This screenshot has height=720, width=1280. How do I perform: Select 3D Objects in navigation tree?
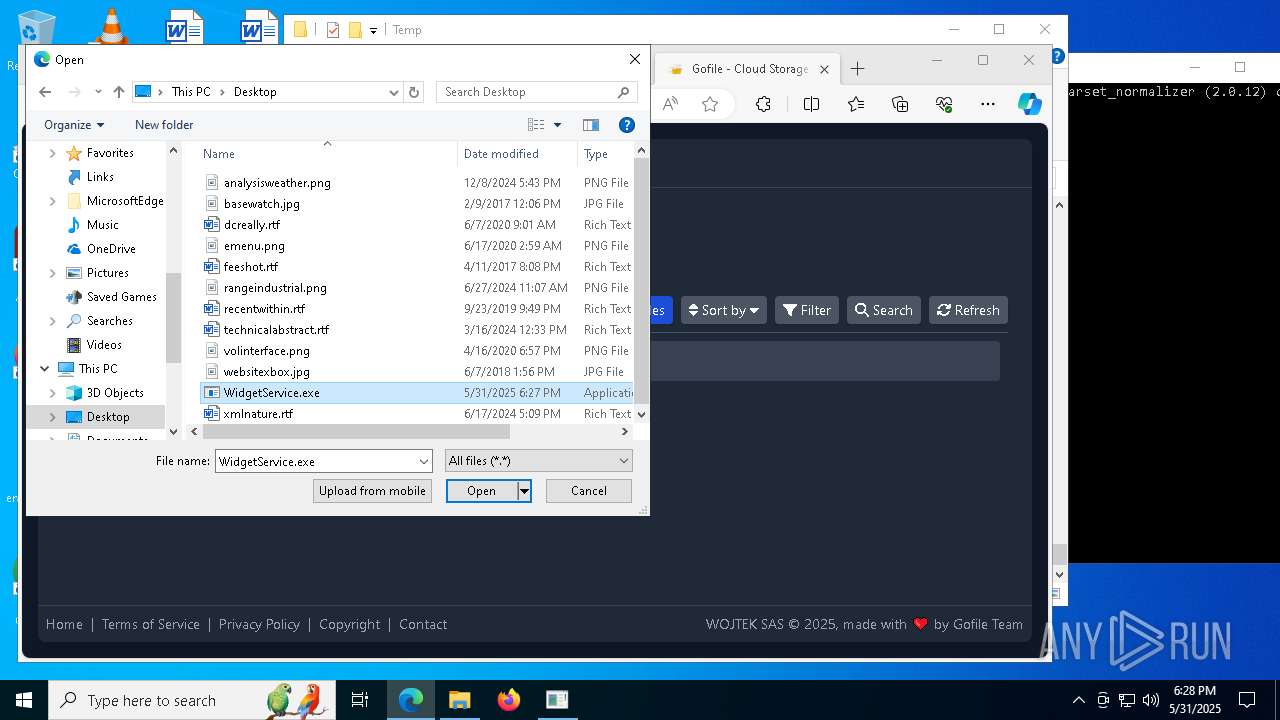click(x=115, y=393)
